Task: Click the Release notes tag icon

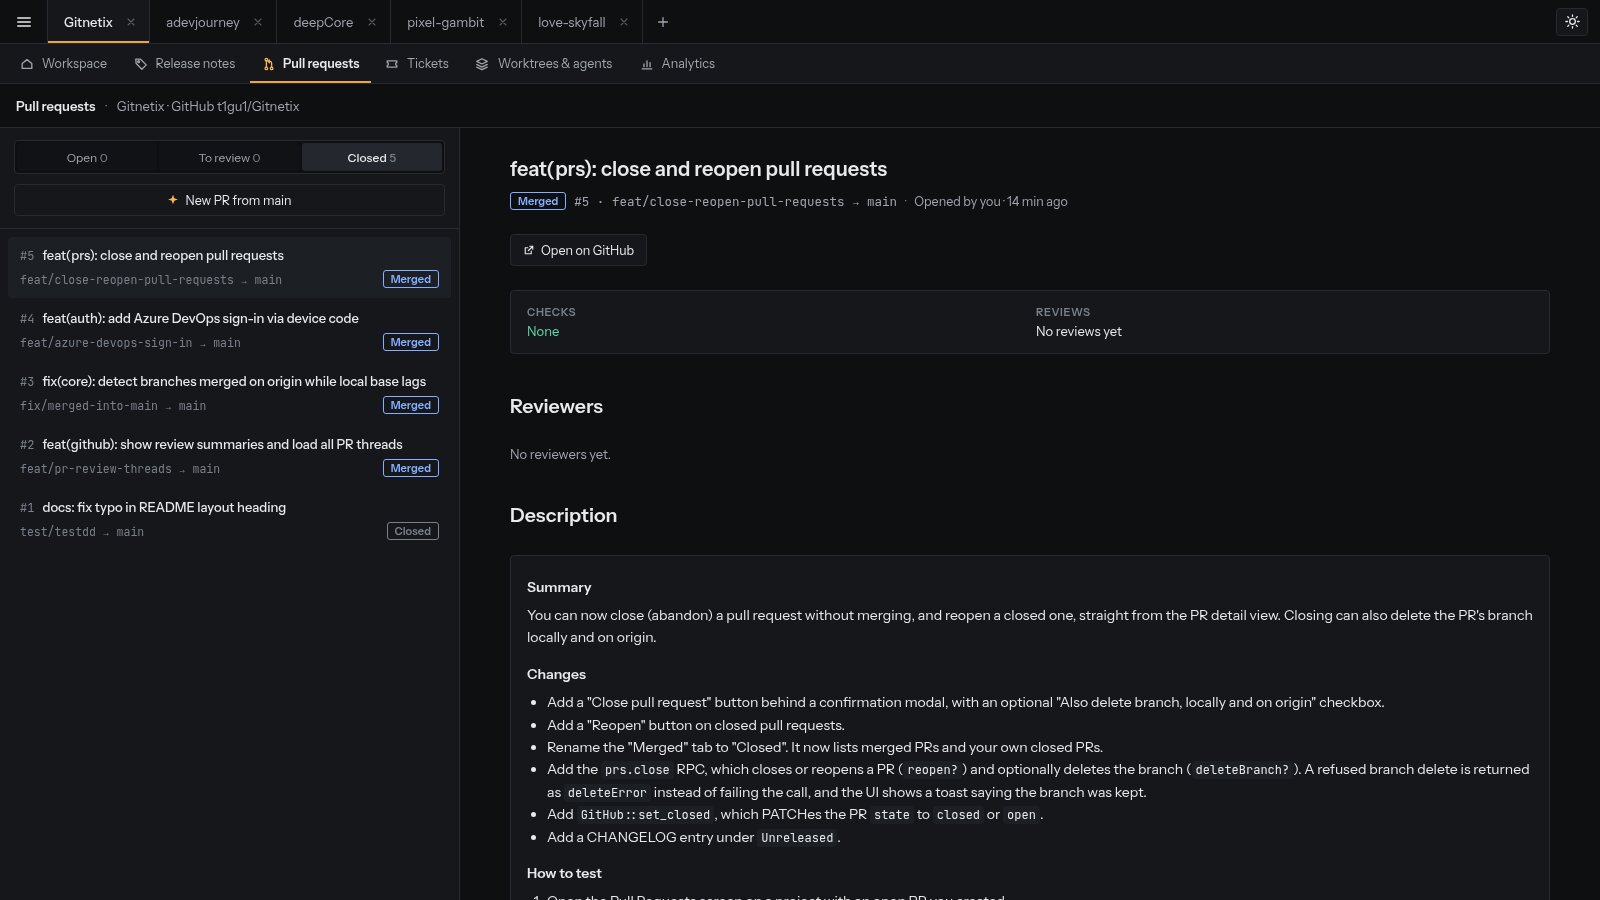Action: [x=141, y=64]
